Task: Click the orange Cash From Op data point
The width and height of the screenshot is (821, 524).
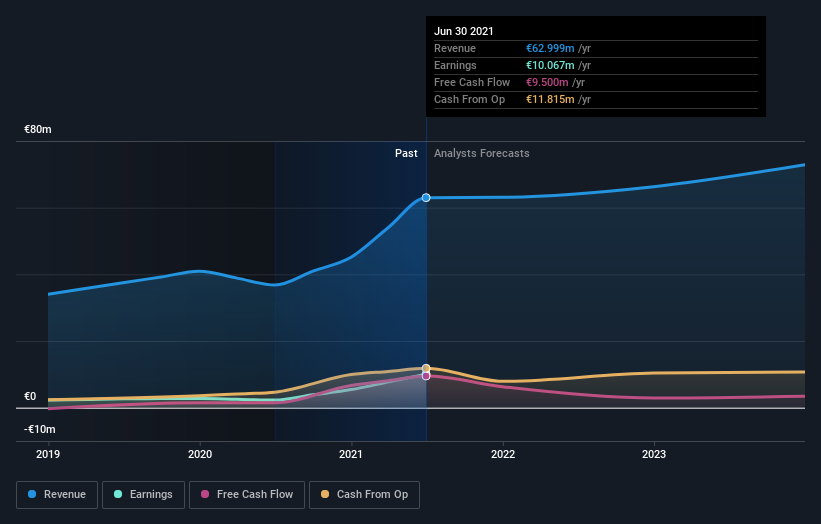Action: (x=426, y=369)
